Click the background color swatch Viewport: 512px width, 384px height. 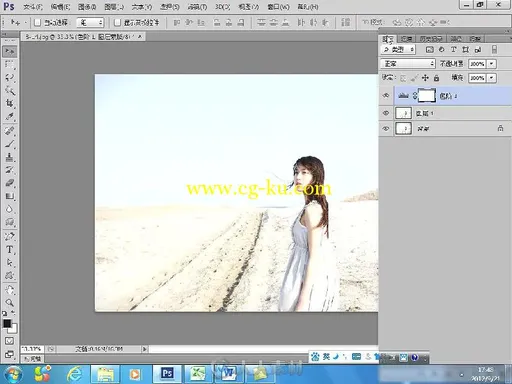[x=13, y=329]
